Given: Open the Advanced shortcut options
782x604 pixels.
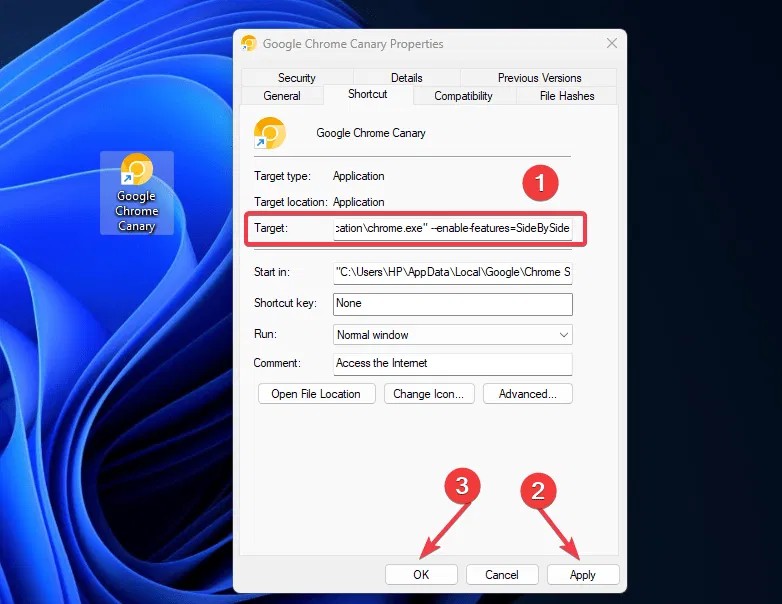Looking at the screenshot, I should [x=527, y=394].
